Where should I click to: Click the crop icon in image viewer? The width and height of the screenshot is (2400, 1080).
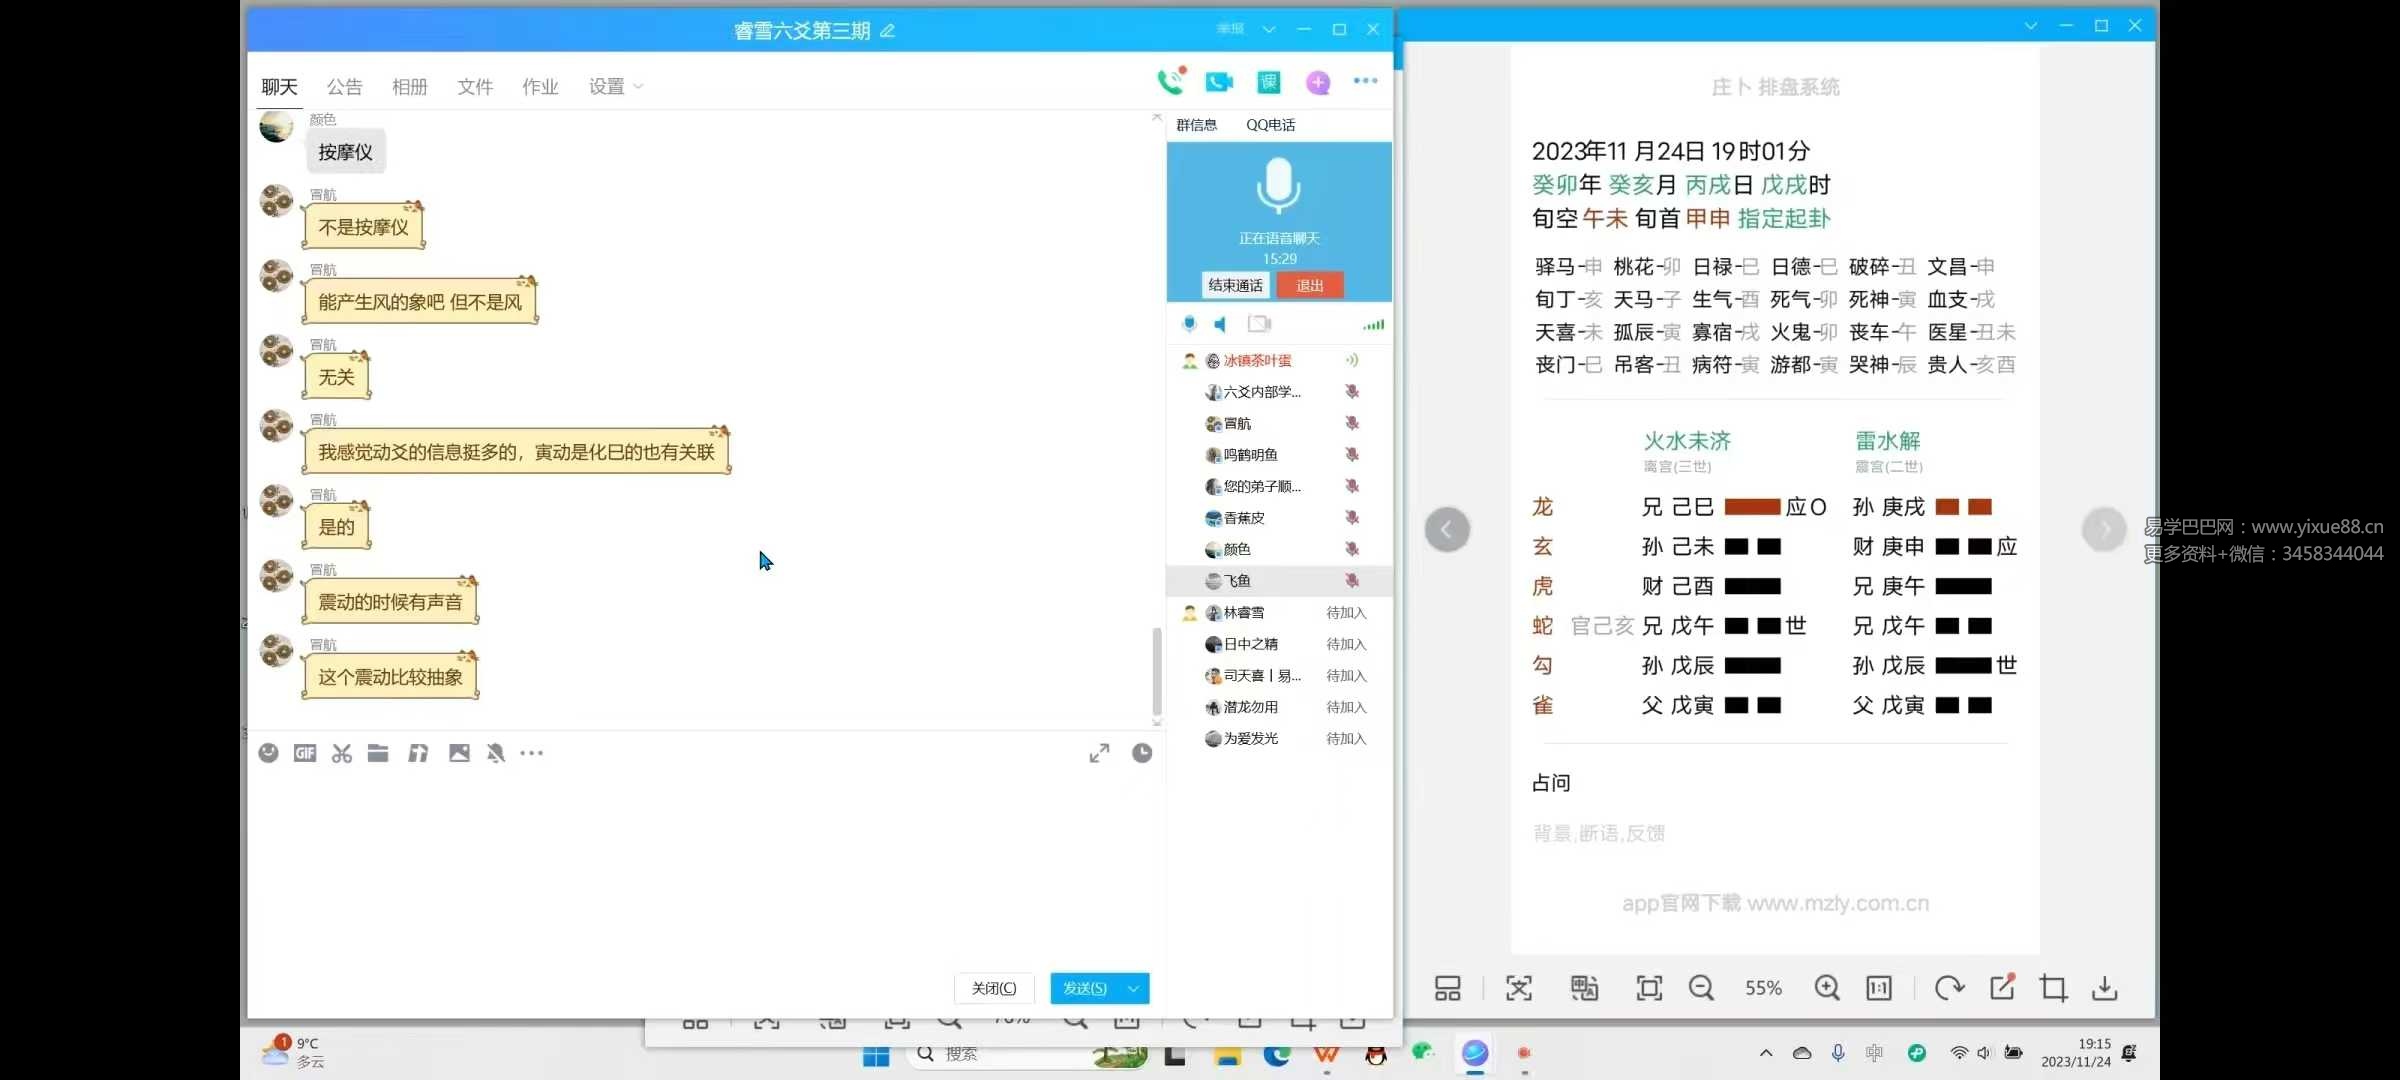click(2053, 988)
